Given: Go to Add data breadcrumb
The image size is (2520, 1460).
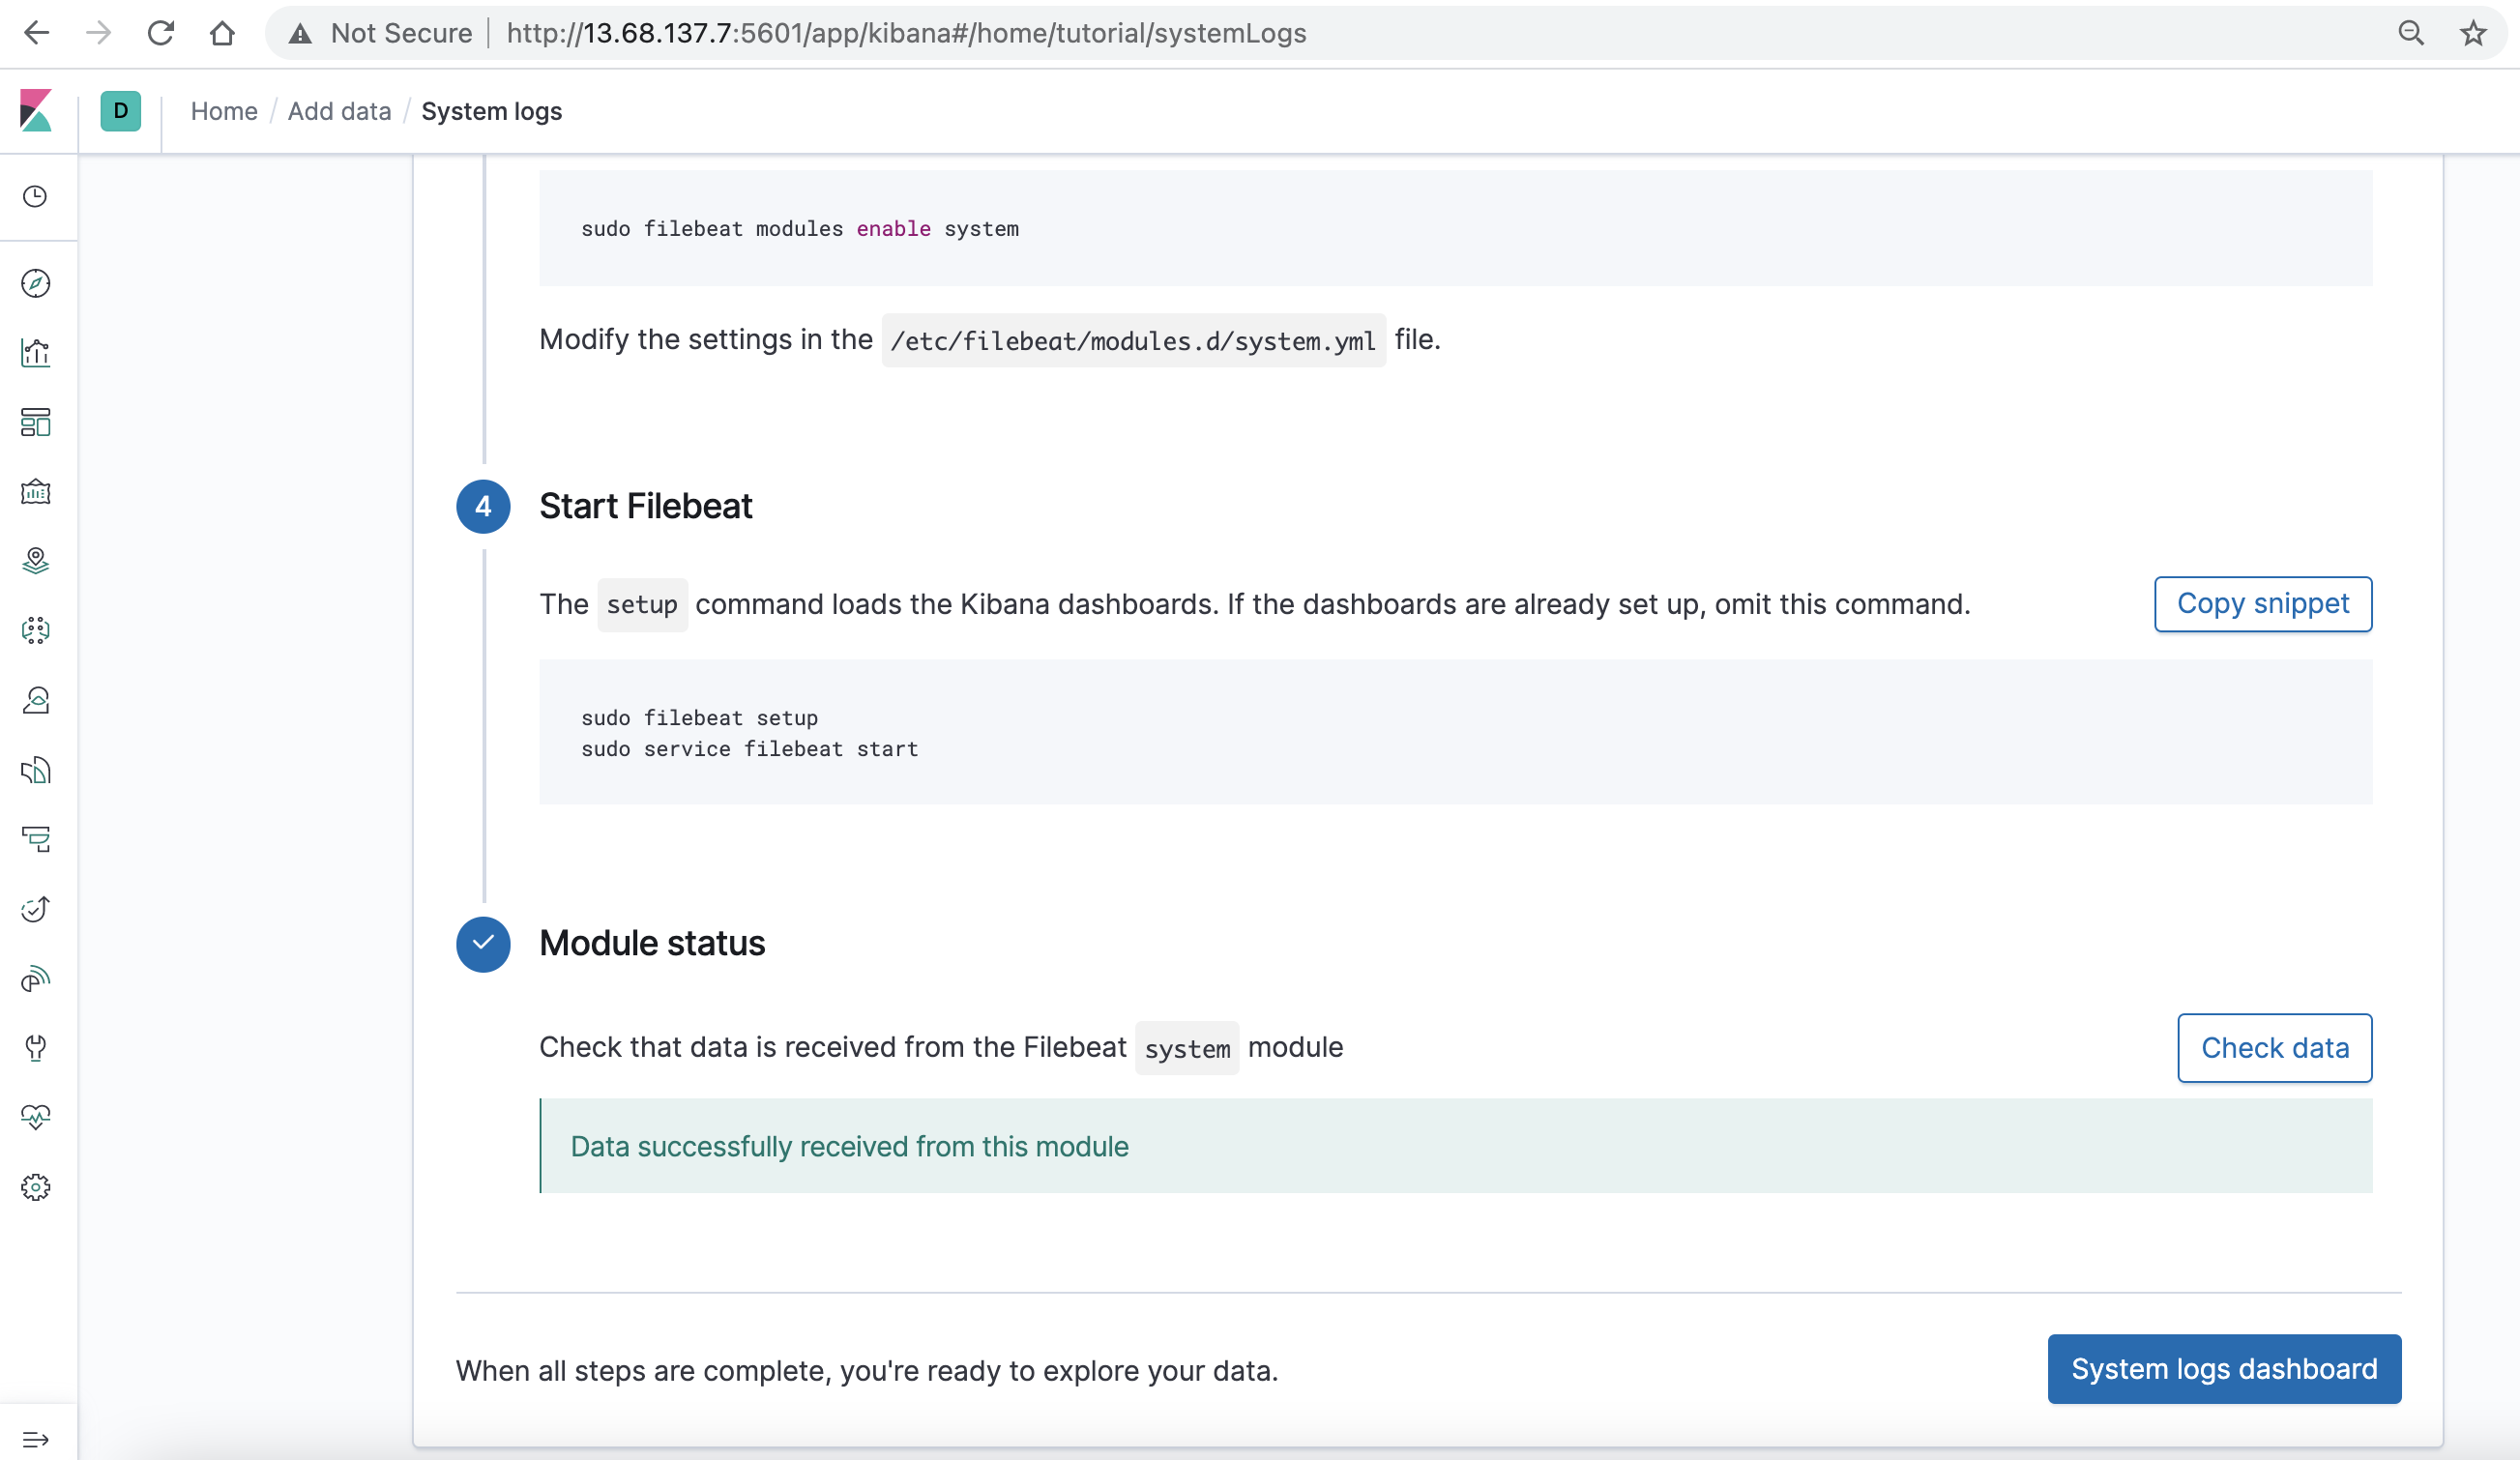Looking at the screenshot, I should pyautogui.click(x=339, y=111).
